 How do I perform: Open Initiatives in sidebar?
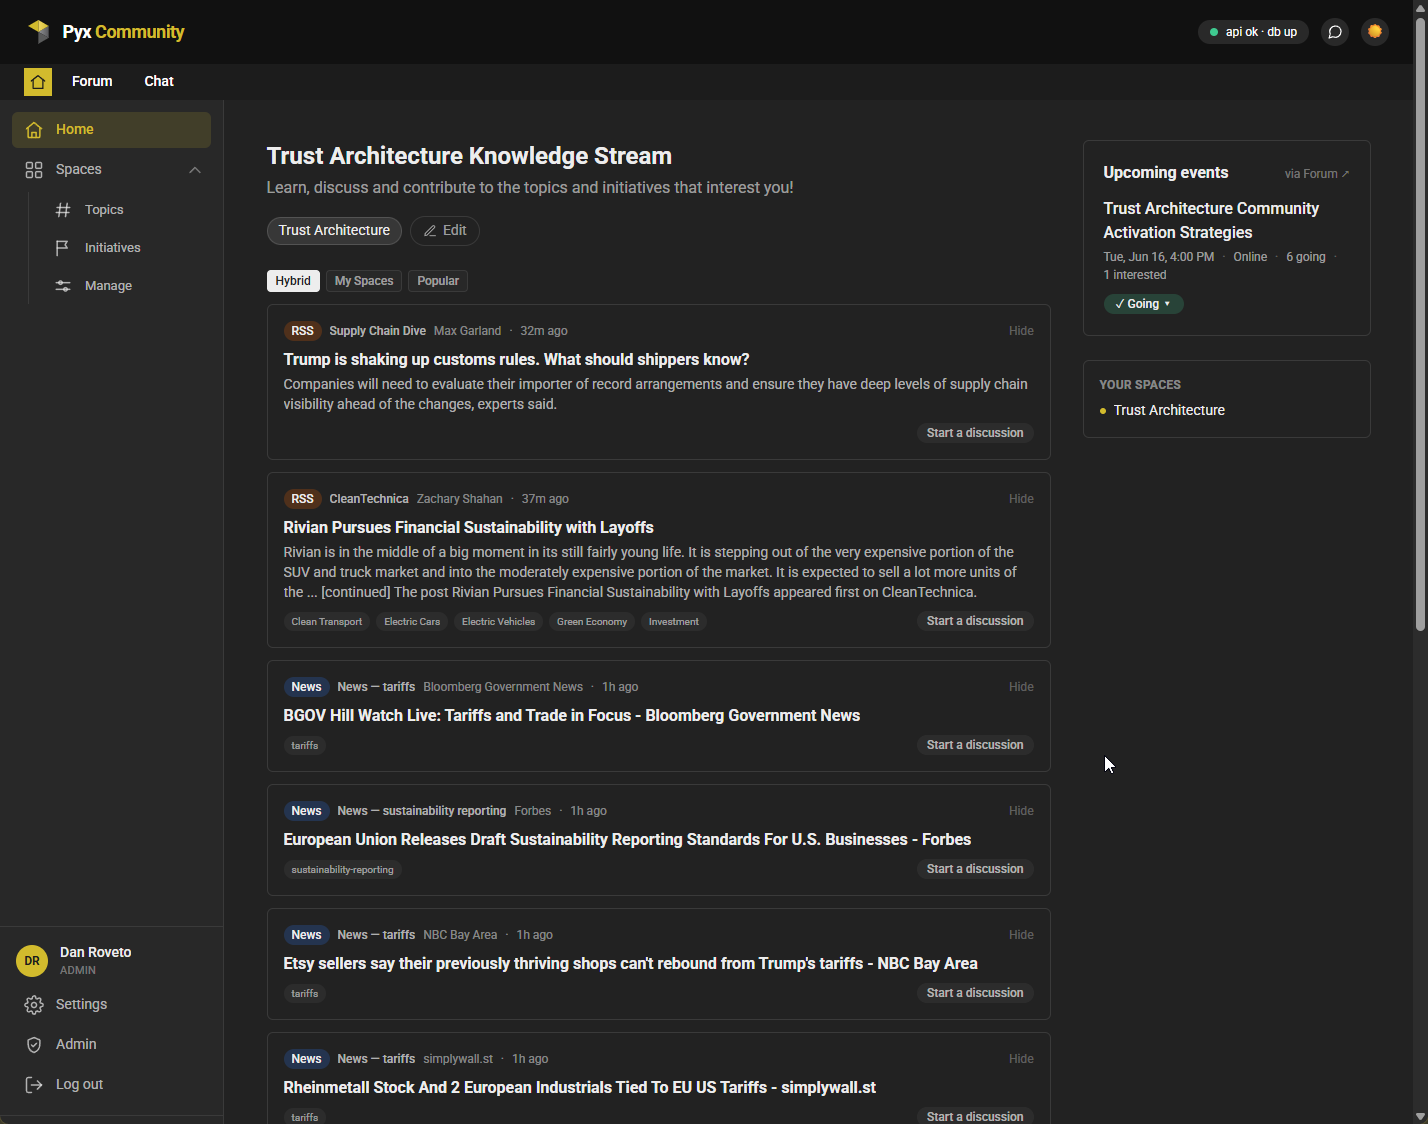click(113, 248)
